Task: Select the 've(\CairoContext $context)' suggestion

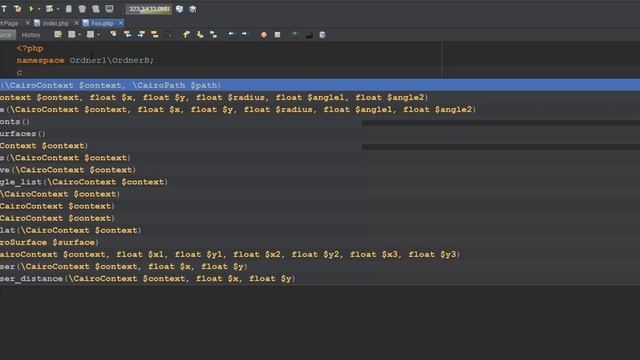Action: (320, 170)
